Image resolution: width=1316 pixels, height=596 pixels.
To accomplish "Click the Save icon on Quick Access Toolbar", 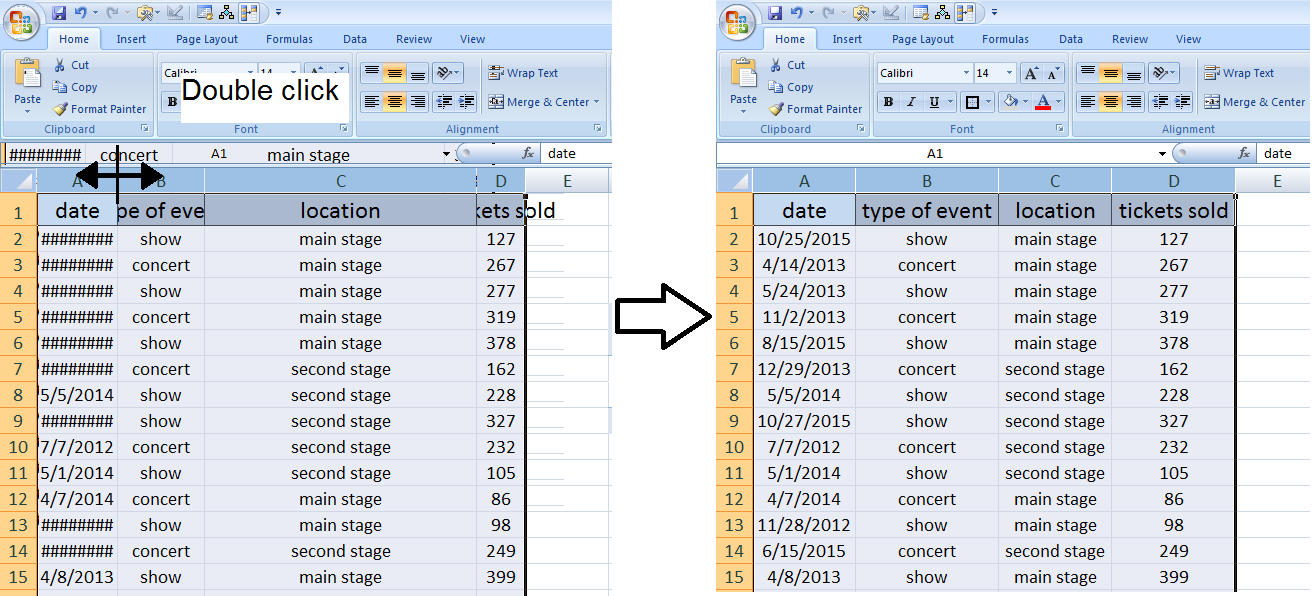I will coord(776,11).
